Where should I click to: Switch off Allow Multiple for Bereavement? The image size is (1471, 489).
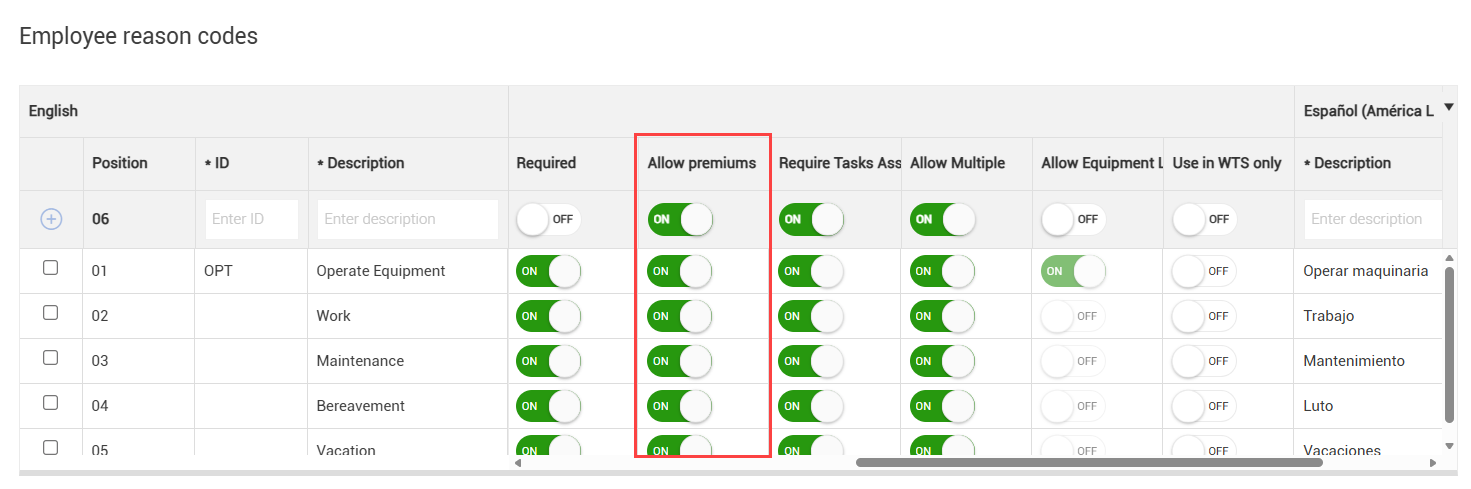[942, 406]
